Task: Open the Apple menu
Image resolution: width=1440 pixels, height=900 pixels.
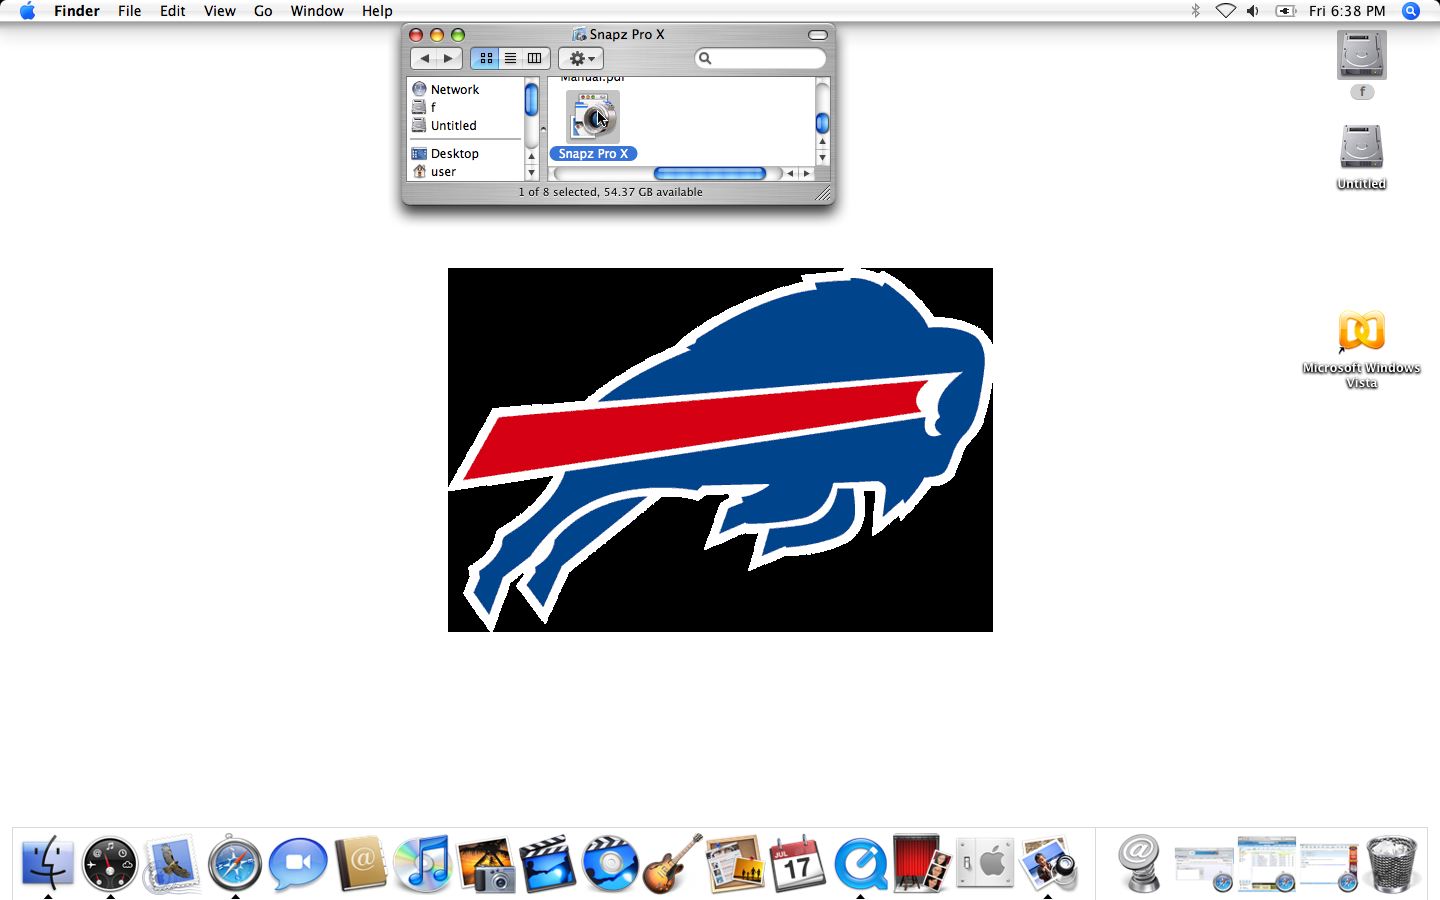Action: click(27, 11)
